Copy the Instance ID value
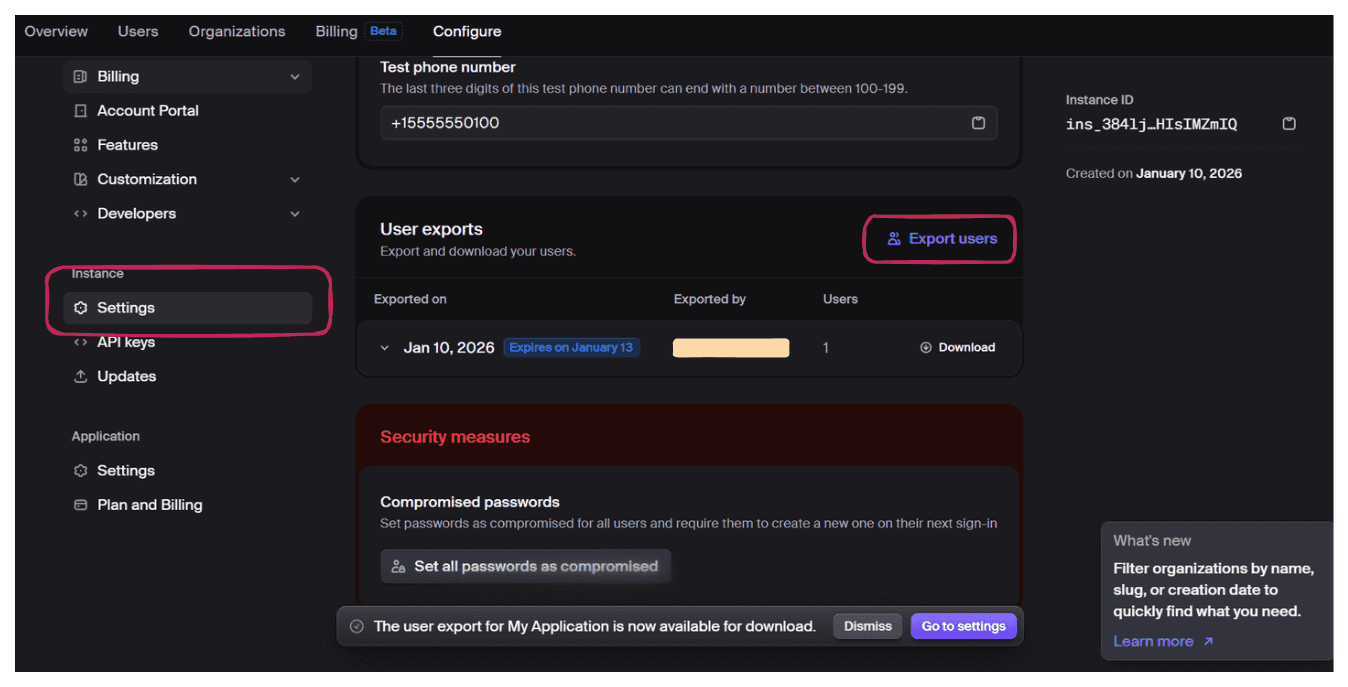 point(1289,124)
